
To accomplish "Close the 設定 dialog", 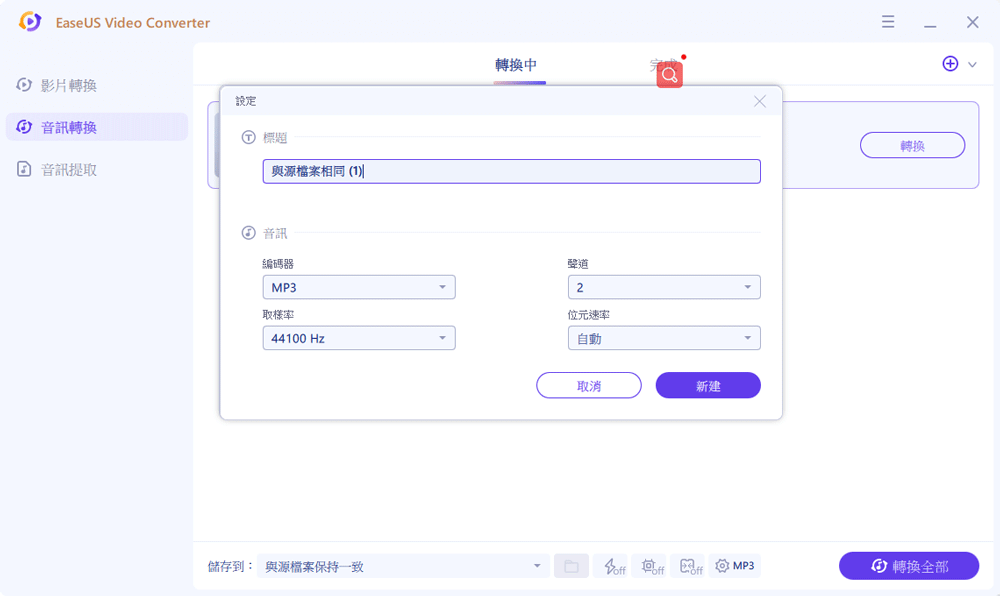I will (760, 101).
